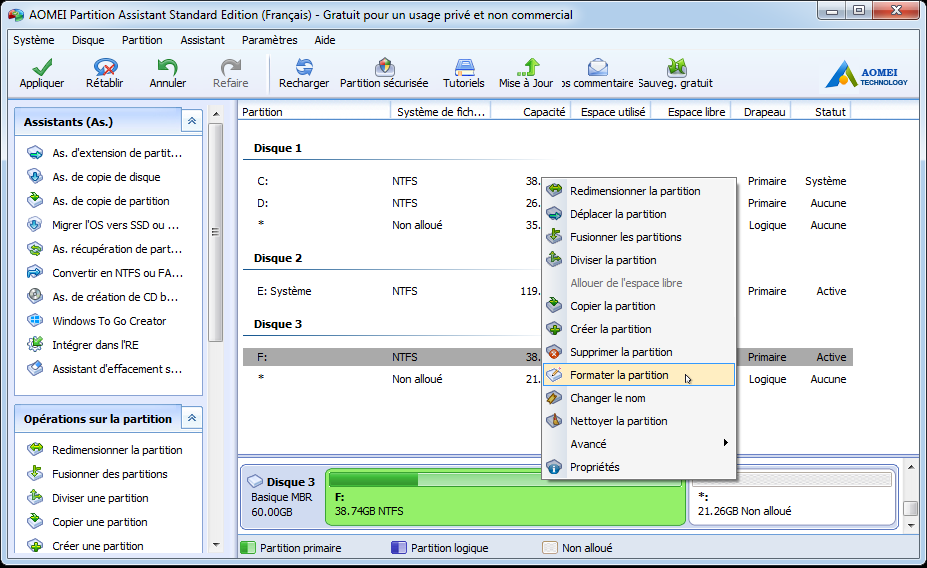Image resolution: width=927 pixels, height=568 pixels.
Task: Open Convertir en NTFS ou FAT32
Action: pos(106,273)
